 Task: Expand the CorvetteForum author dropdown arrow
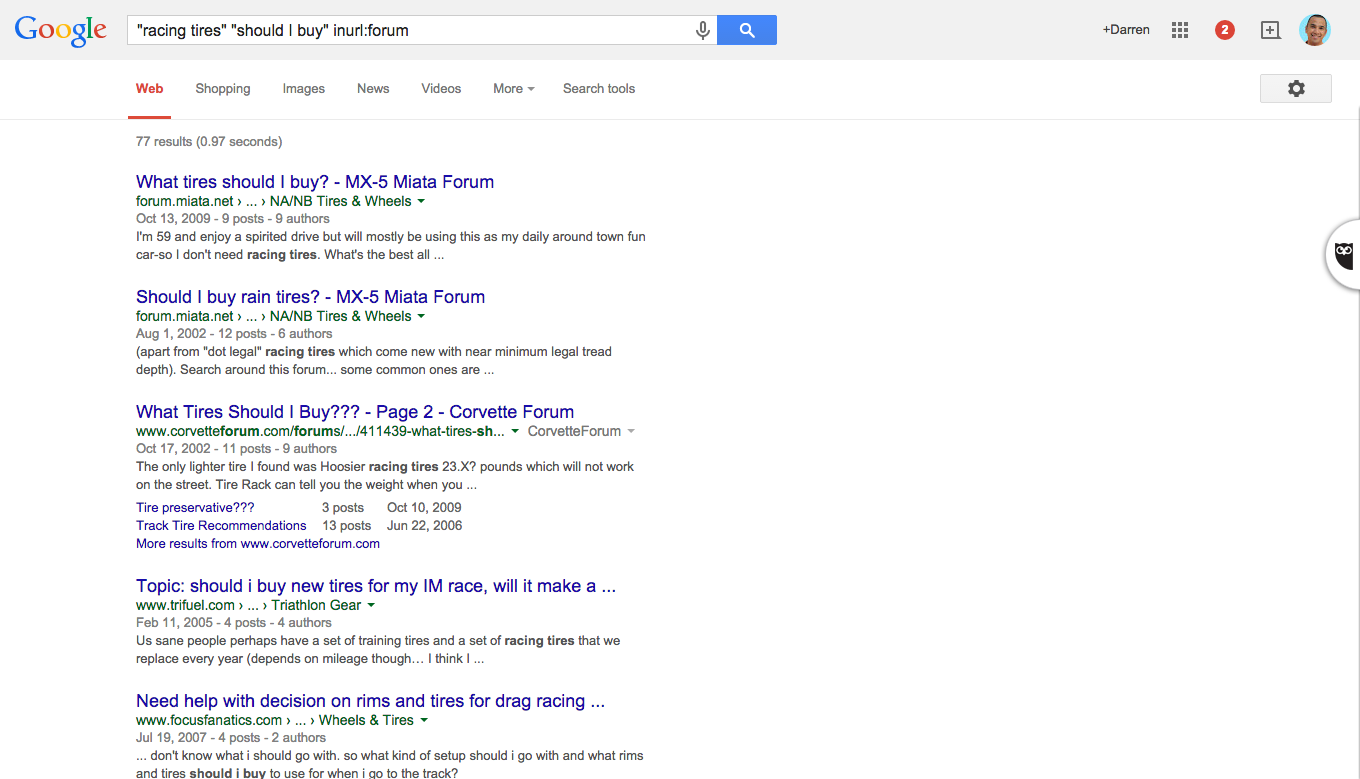(631, 432)
